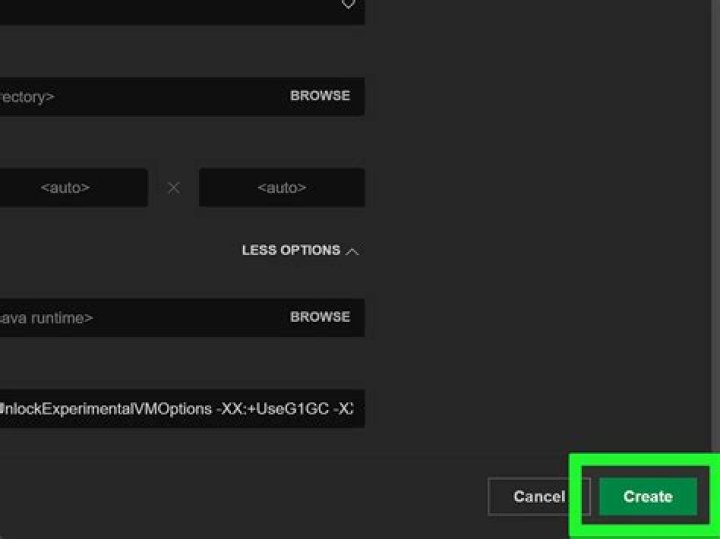Click the up chevron beside LESS OPTIONS

click(x=352, y=252)
